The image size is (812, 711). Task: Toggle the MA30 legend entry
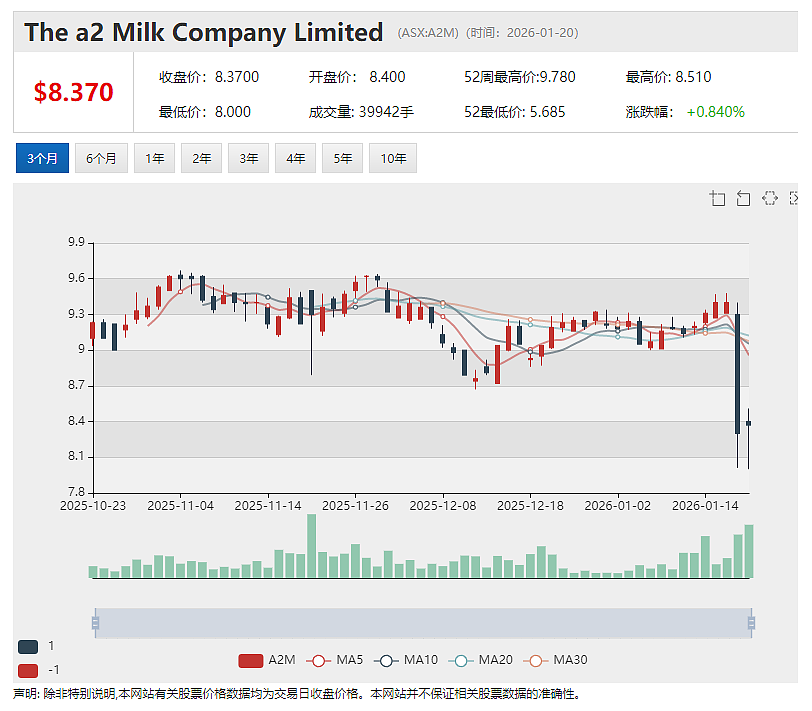point(555,660)
